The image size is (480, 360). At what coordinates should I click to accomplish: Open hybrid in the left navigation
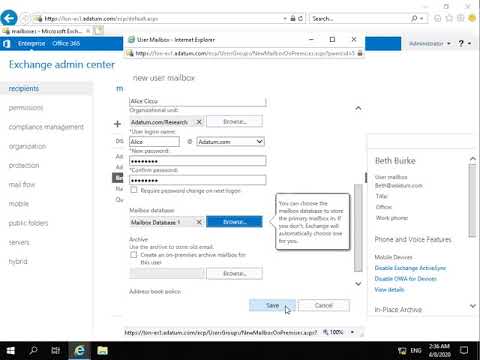pyautogui.click(x=18, y=261)
